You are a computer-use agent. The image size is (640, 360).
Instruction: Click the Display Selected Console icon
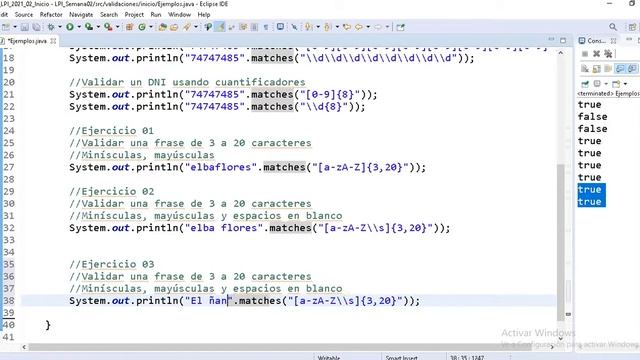[x=597, y=84]
